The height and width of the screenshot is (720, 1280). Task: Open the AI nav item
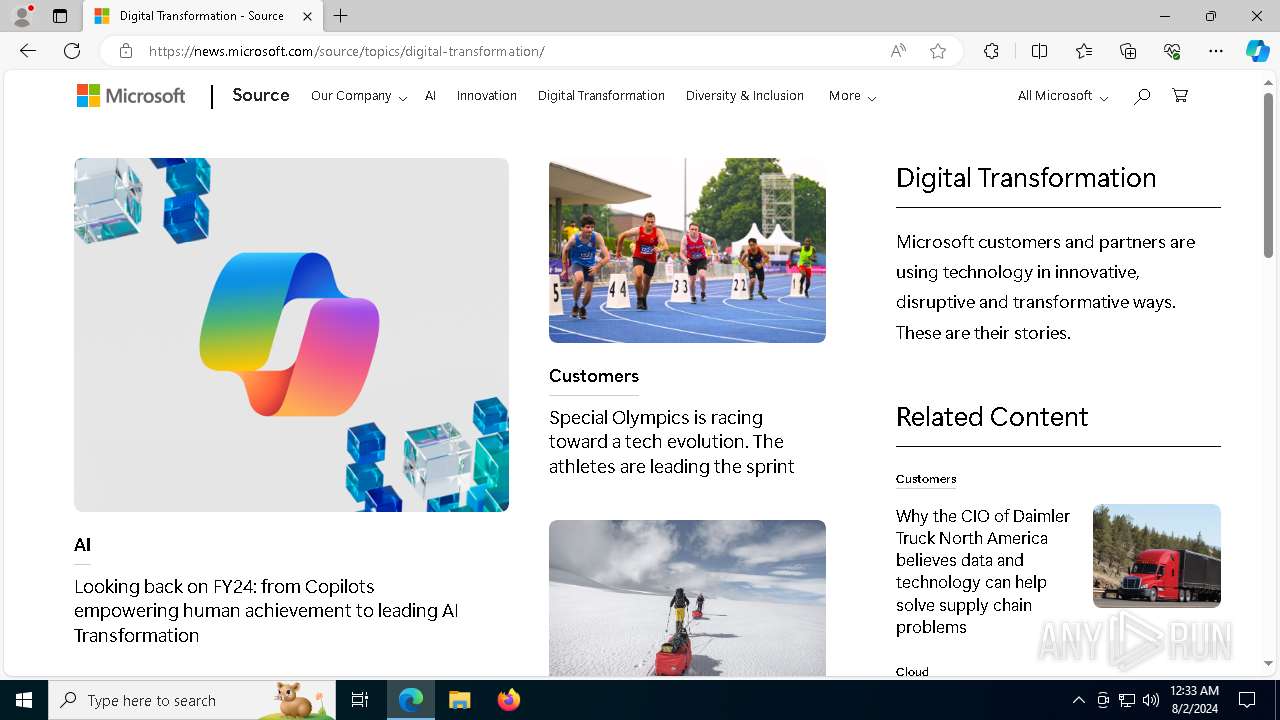point(430,96)
